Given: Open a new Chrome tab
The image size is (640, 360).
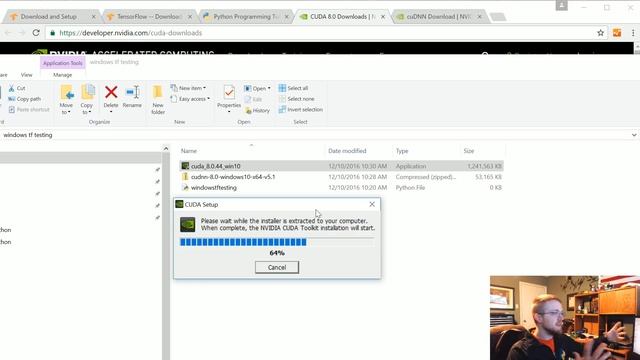Looking at the screenshot, I should tap(498, 17).
